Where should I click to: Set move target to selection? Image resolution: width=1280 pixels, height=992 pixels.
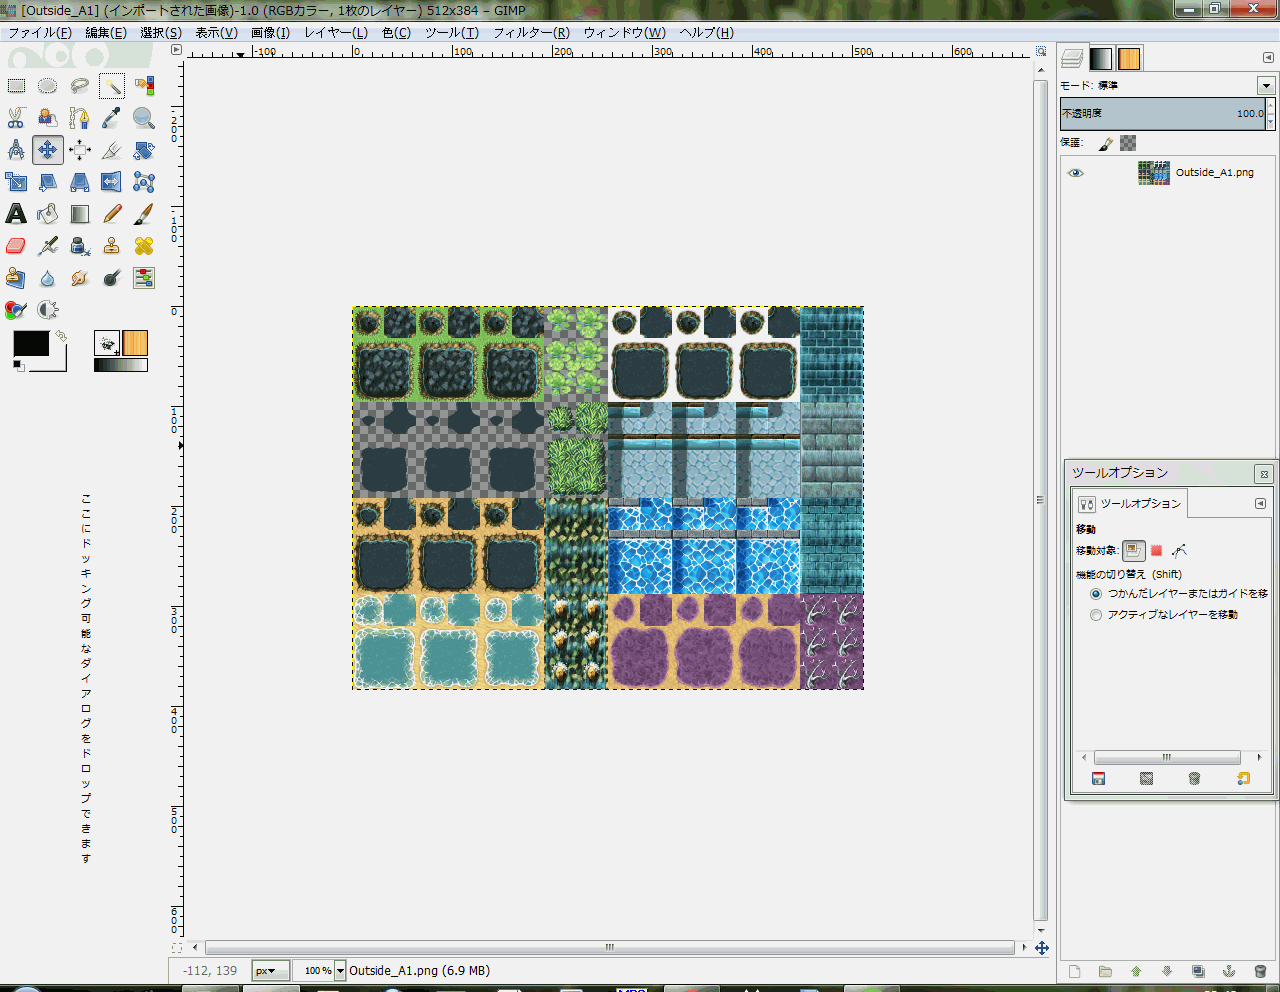(x=1157, y=551)
